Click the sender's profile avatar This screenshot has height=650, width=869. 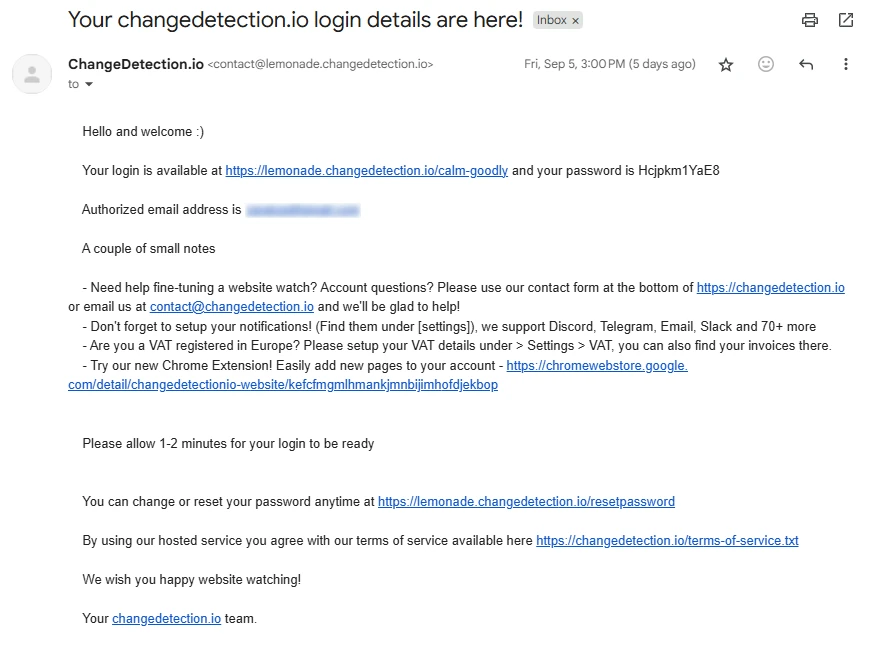(32, 74)
